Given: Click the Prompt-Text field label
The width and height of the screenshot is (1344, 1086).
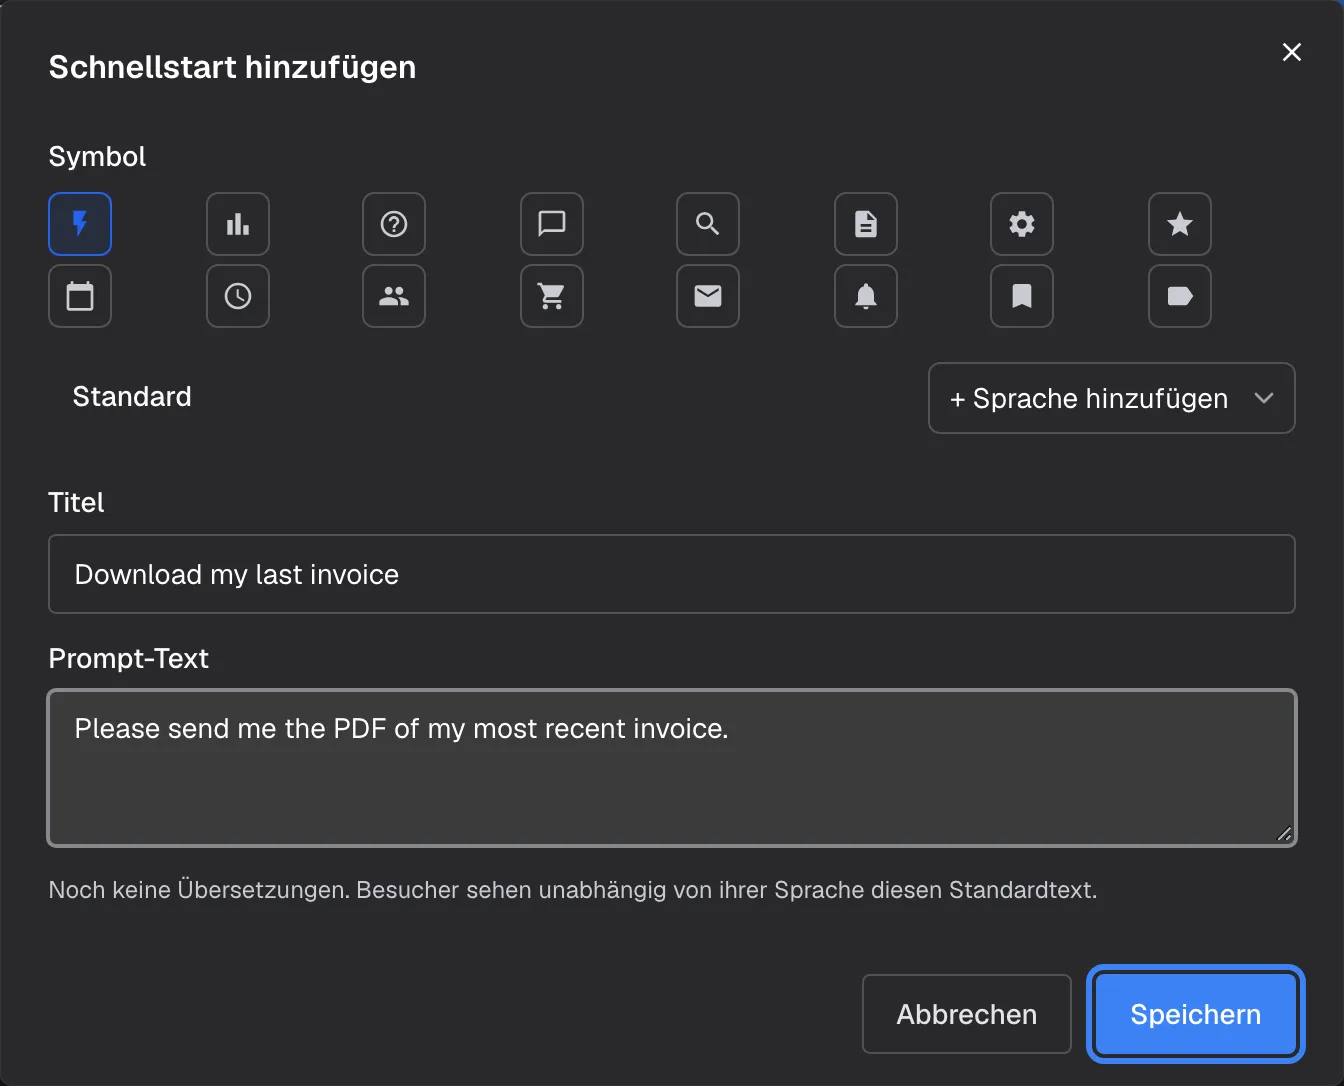Looking at the screenshot, I should point(129,658).
